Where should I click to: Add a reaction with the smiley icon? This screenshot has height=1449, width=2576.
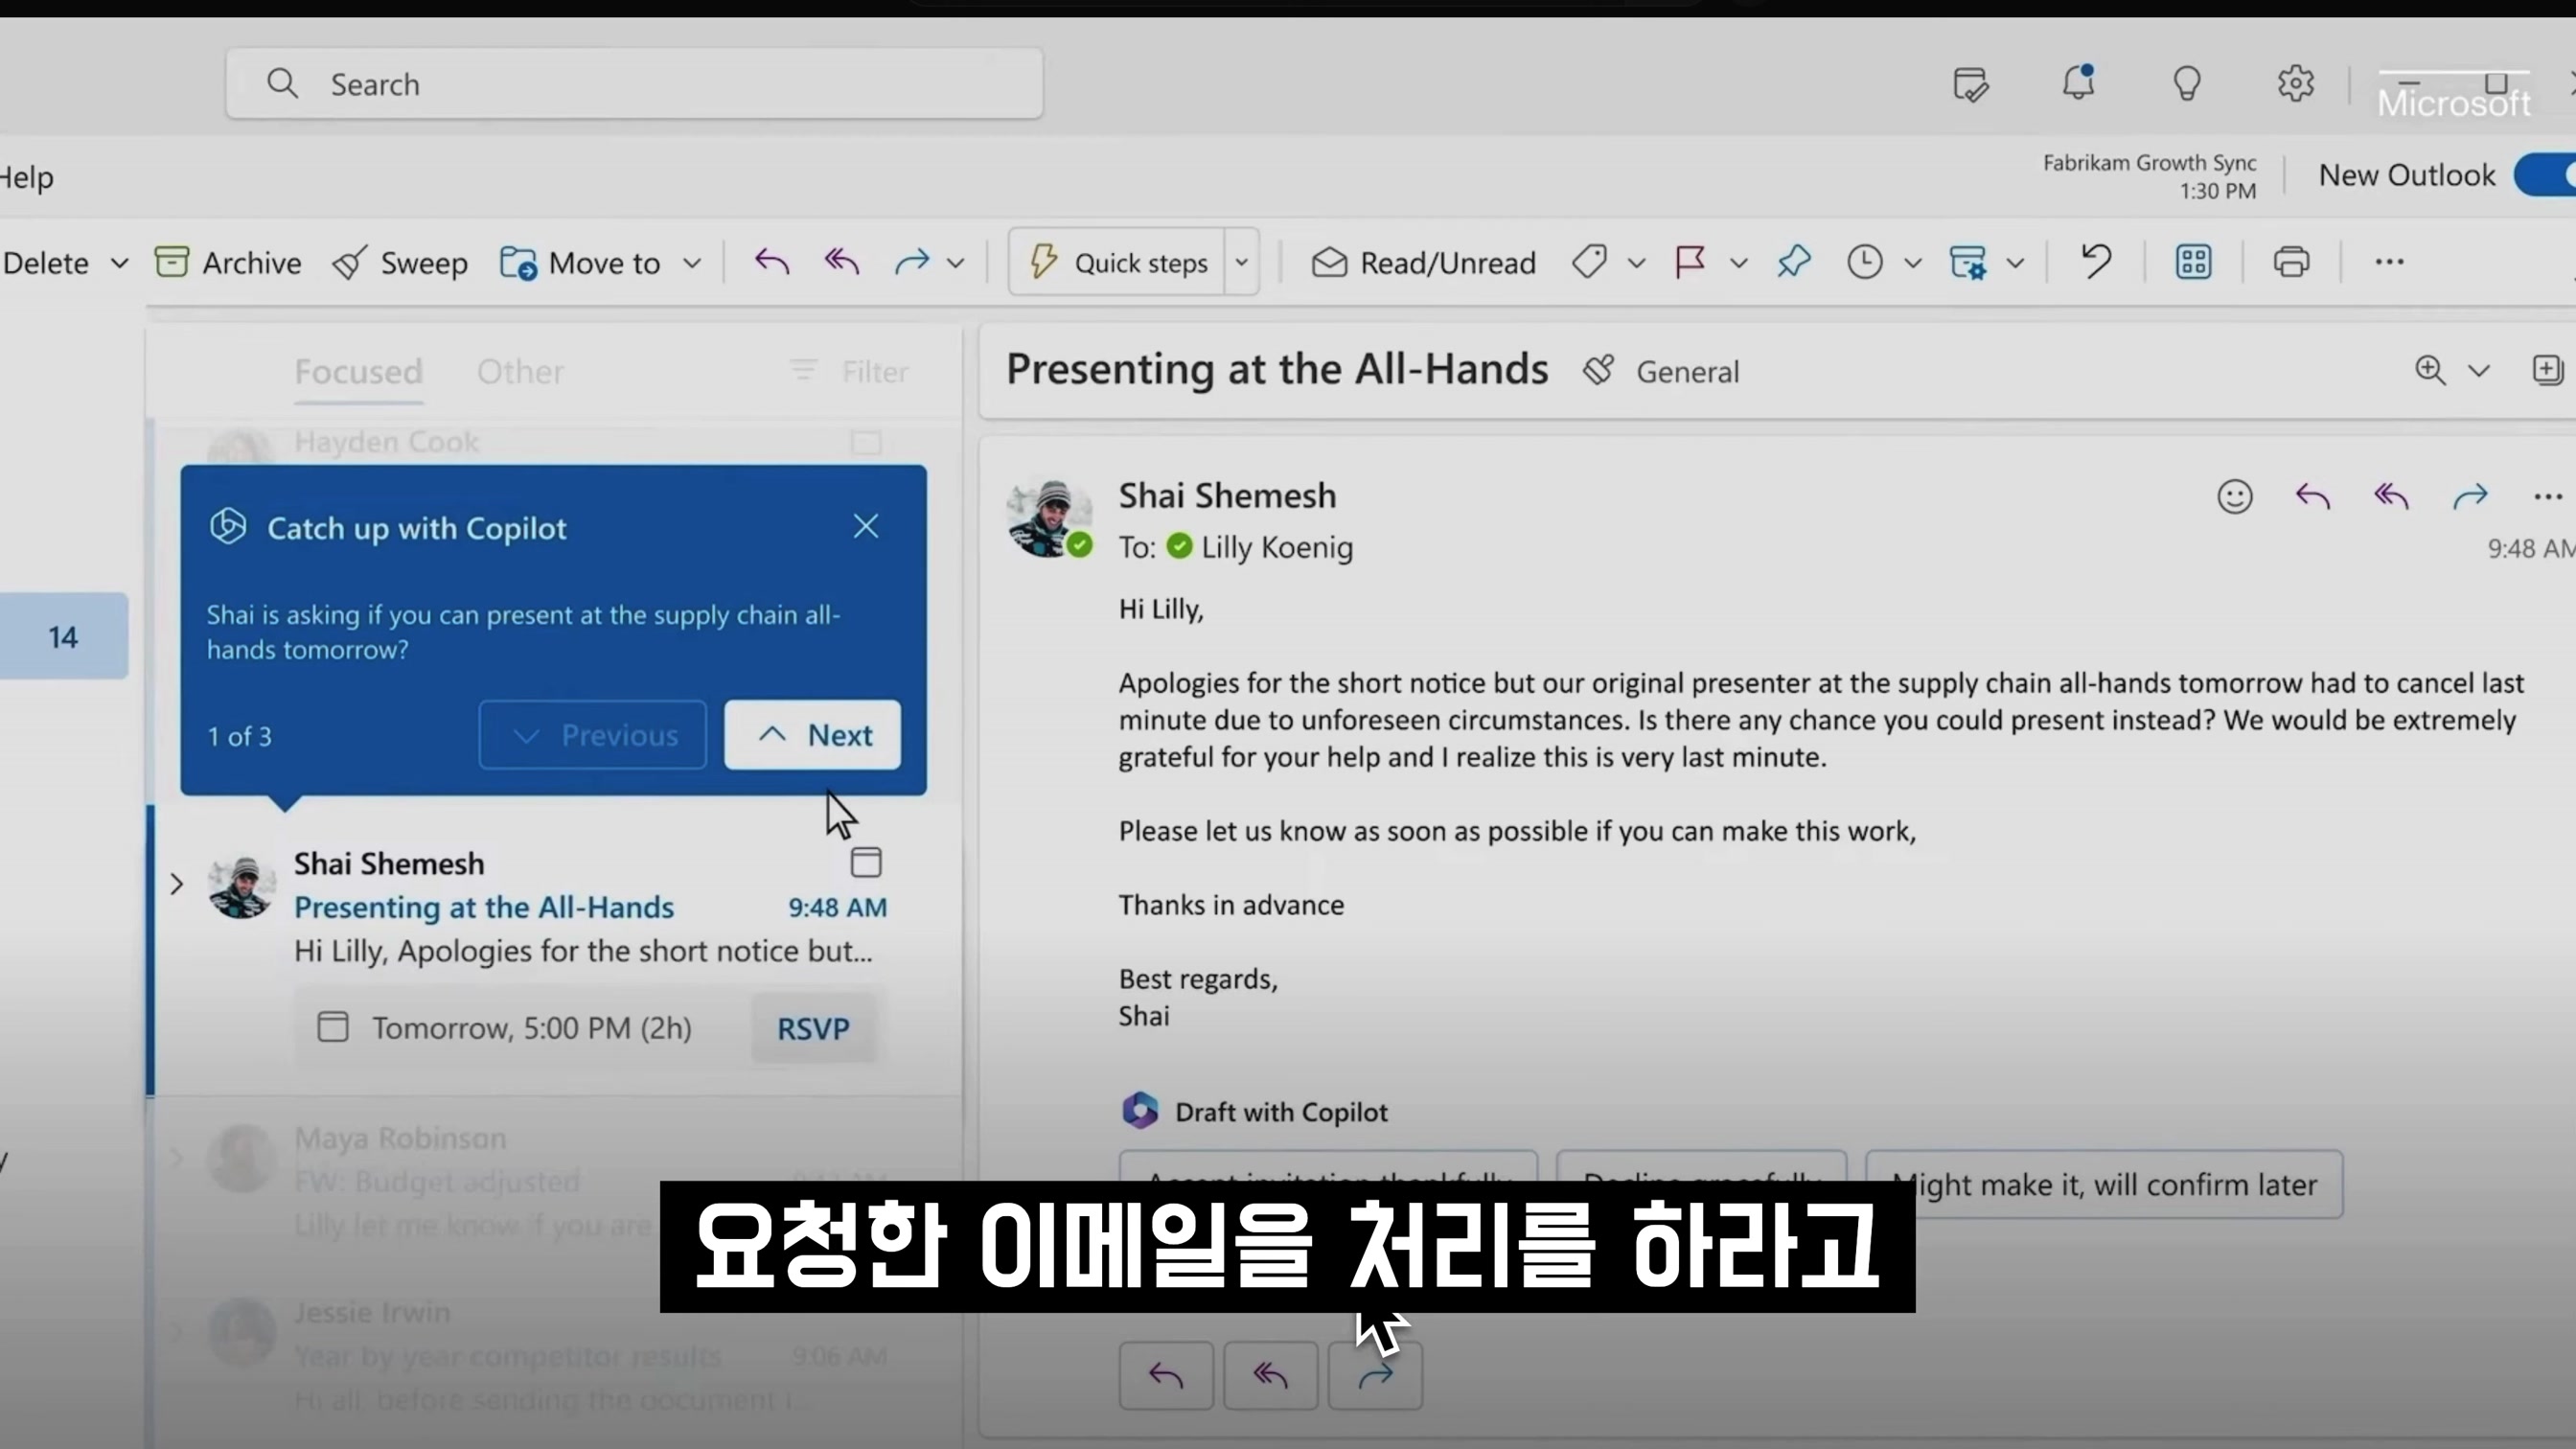pos(2235,496)
